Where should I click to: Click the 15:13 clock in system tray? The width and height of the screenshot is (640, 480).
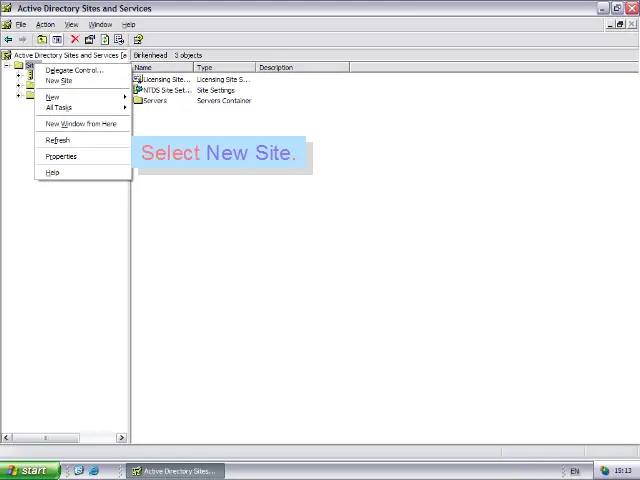[622, 471]
